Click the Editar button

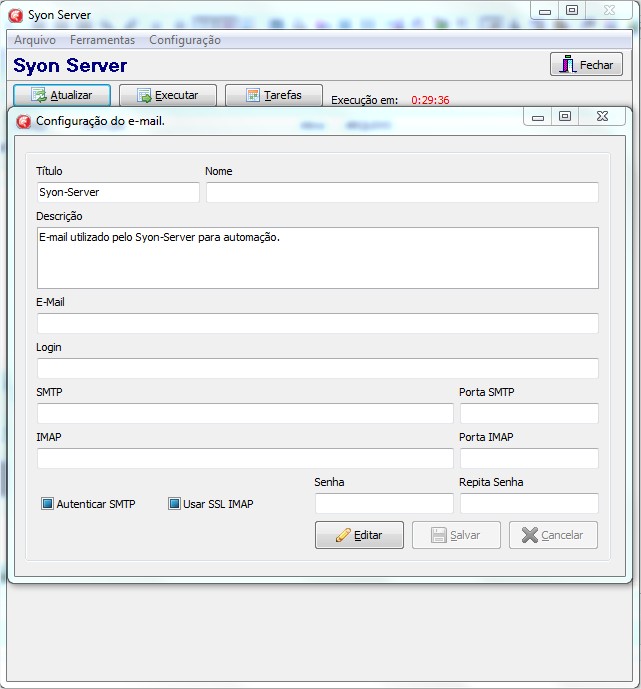point(359,535)
